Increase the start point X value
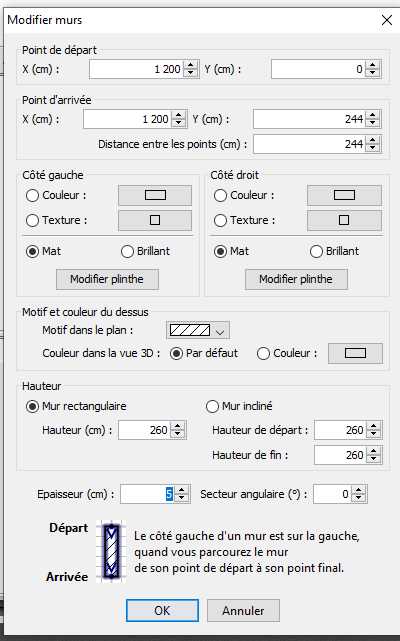Image resolution: width=400 pixels, height=641 pixels. [x=191, y=65]
